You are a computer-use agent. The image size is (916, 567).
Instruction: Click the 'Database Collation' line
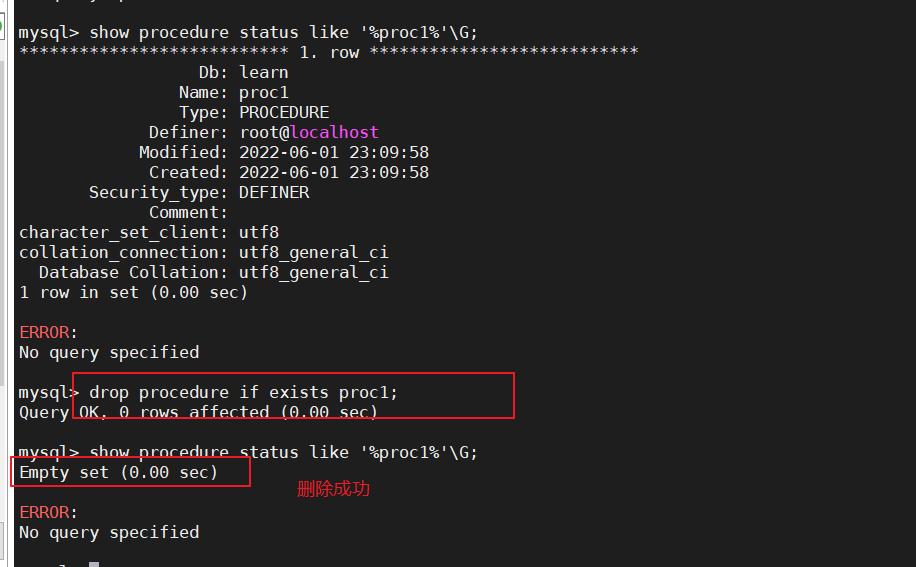coord(213,272)
